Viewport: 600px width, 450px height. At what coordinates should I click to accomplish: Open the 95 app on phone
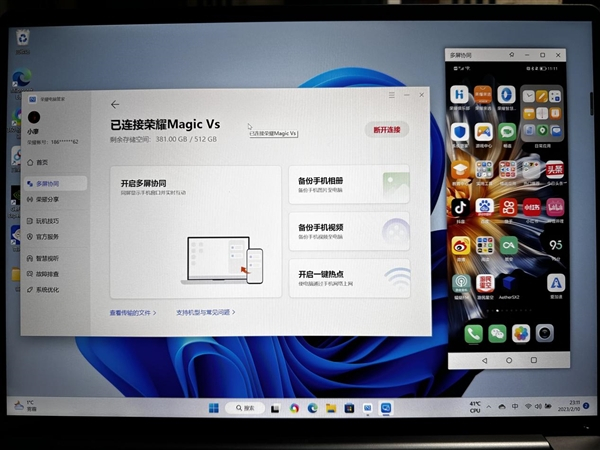(556, 247)
